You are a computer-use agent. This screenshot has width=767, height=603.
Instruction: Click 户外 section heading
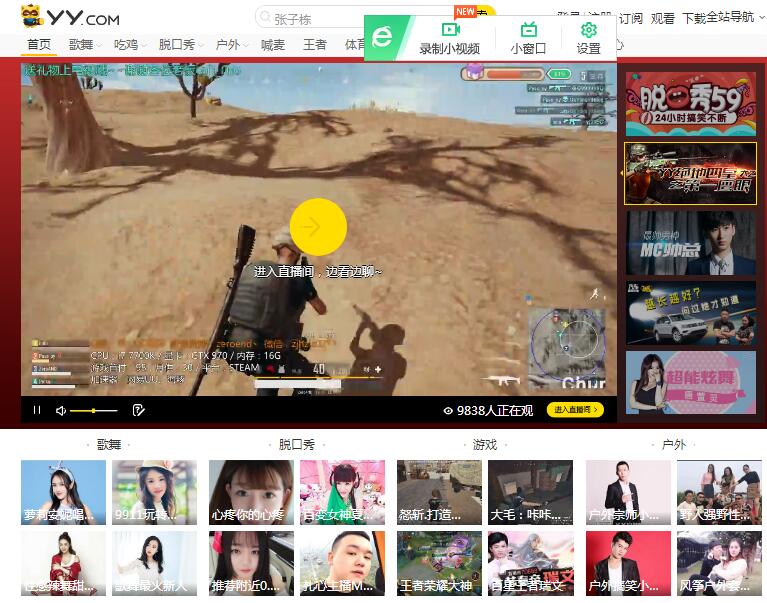click(x=673, y=444)
